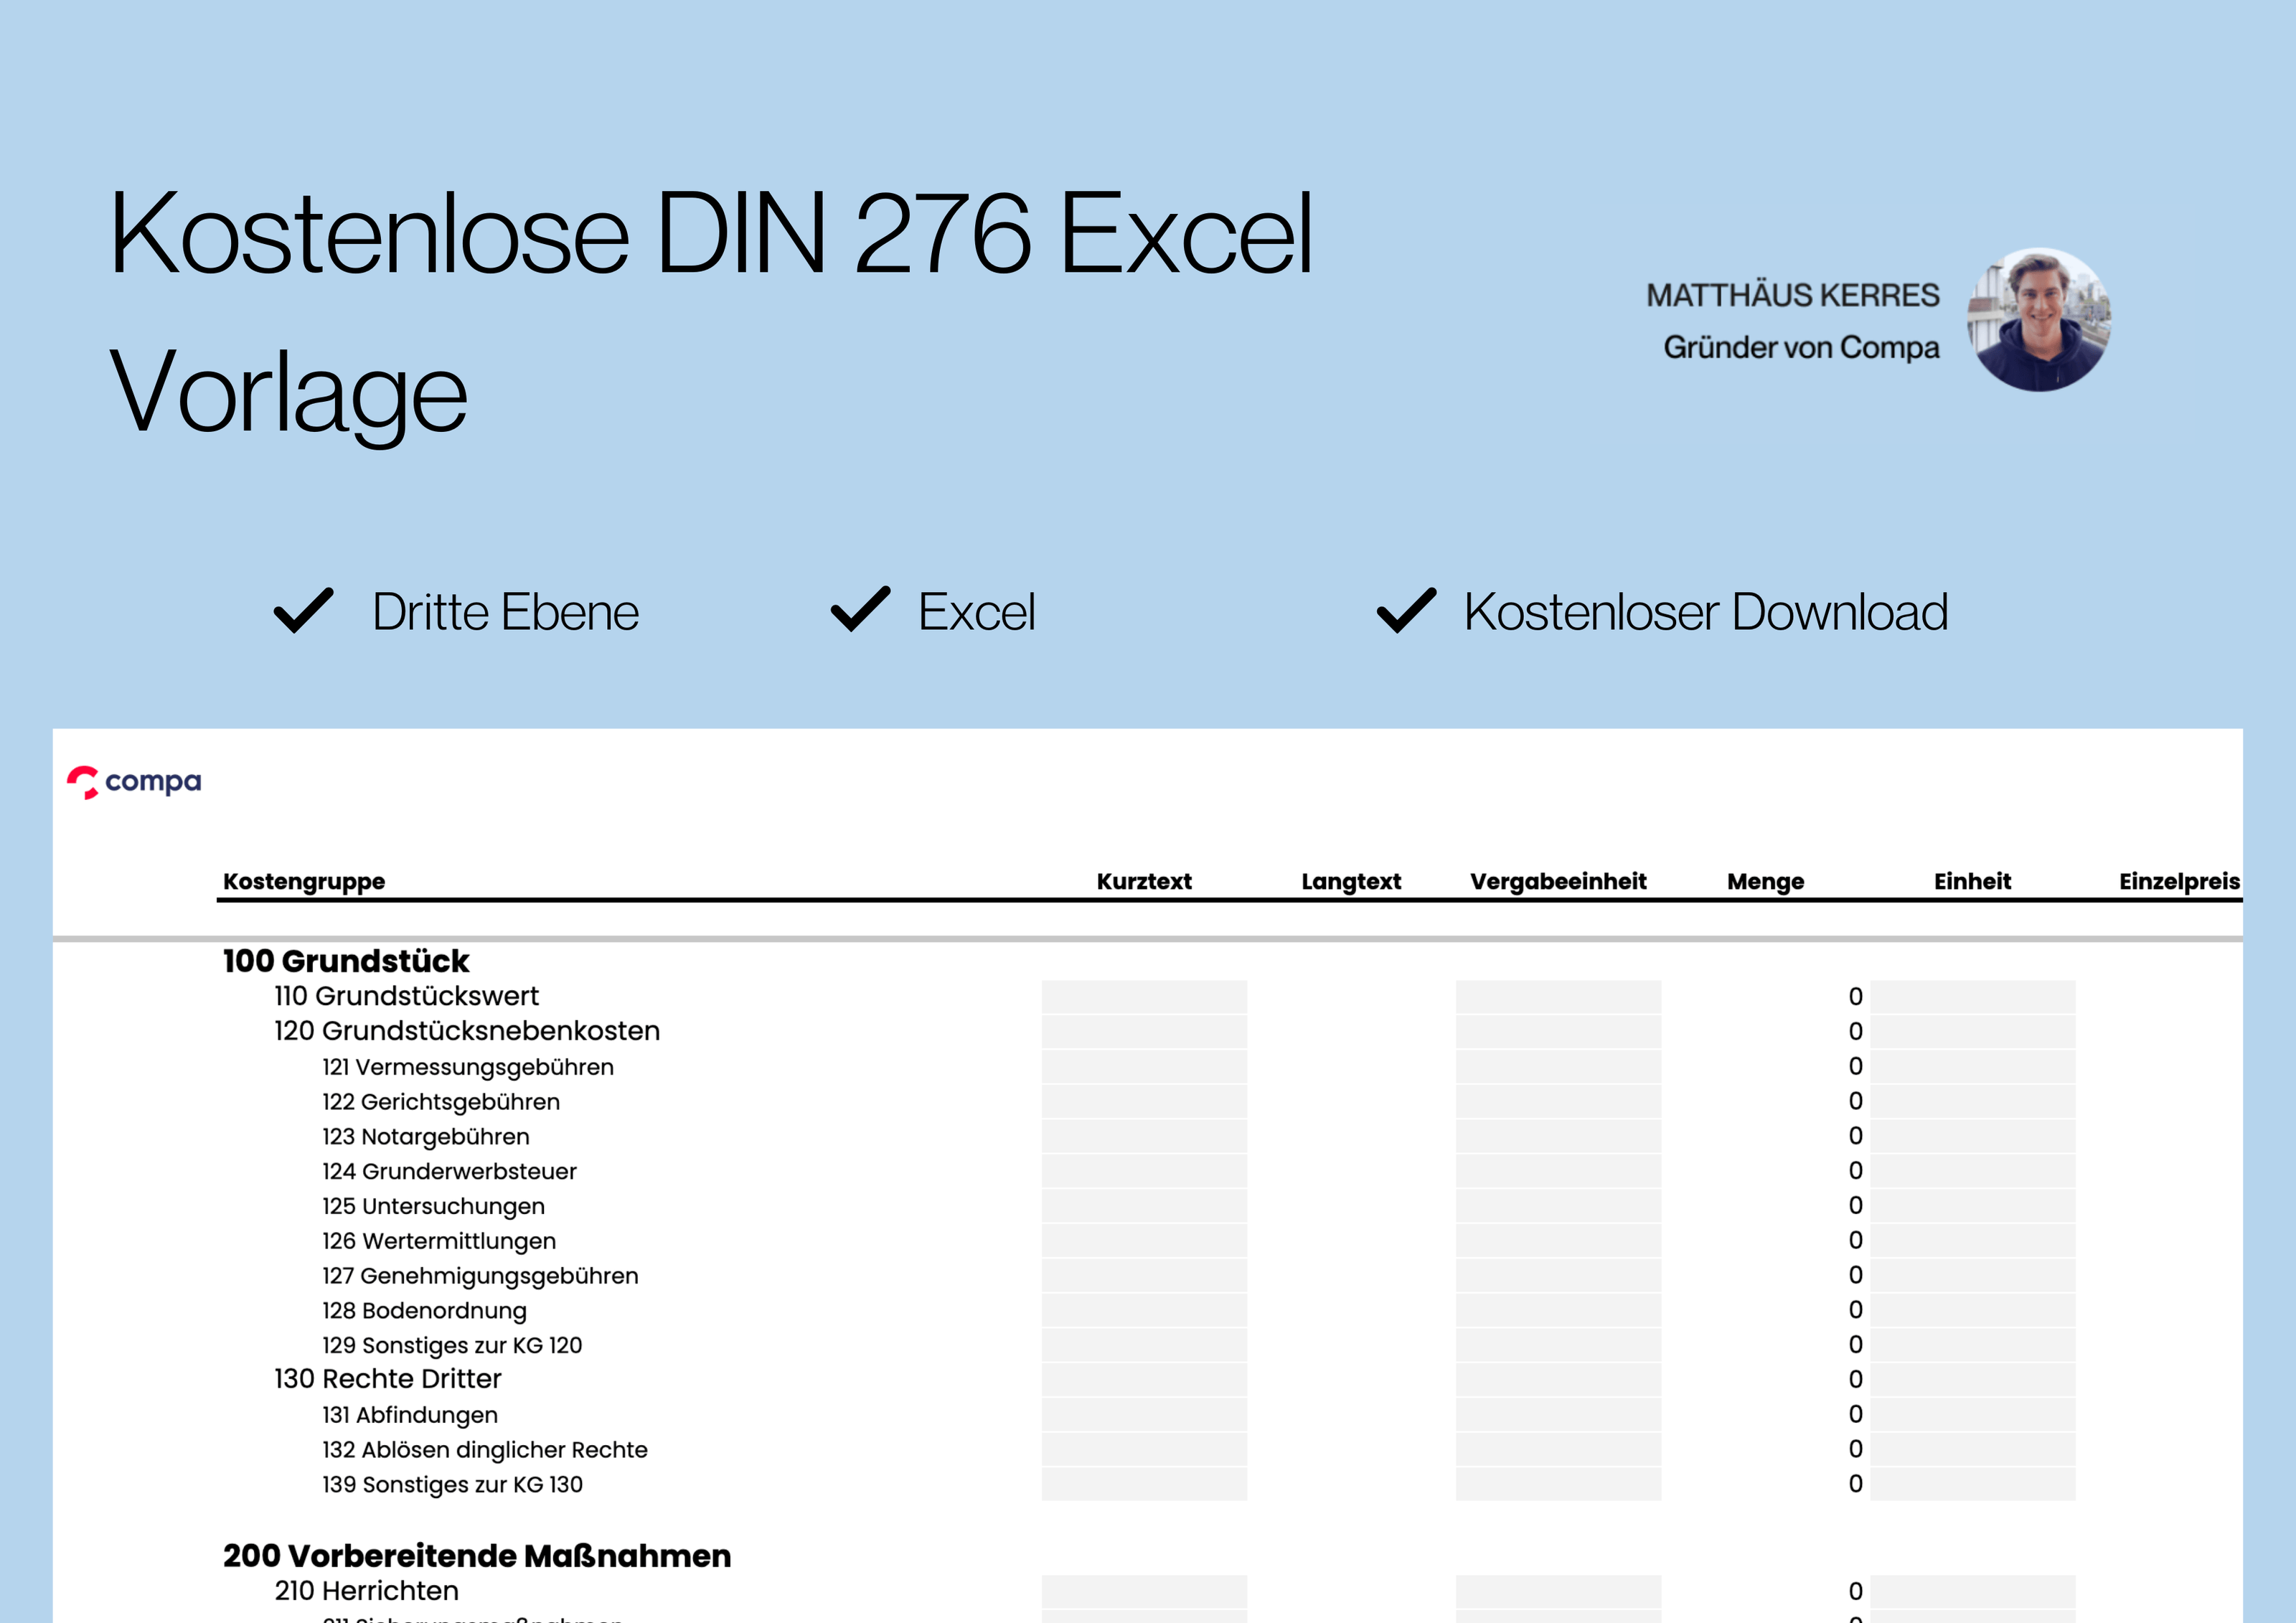Screen dimensions: 2296x1623
Task: Select the Menge value for 123 Notargebühren
Action: [x=1855, y=1136]
